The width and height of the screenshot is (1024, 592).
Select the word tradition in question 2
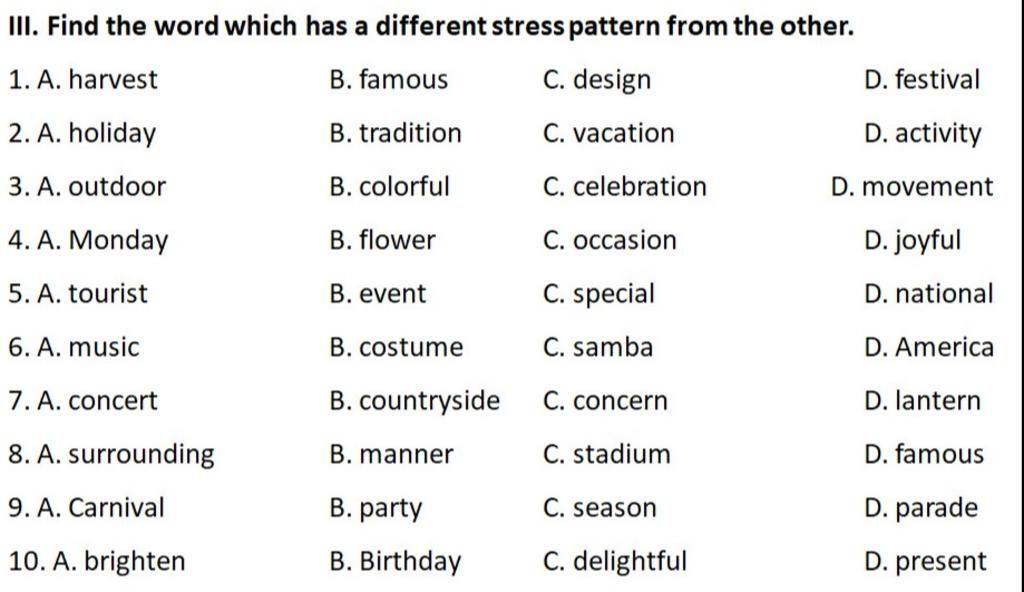[x=410, y=133]
